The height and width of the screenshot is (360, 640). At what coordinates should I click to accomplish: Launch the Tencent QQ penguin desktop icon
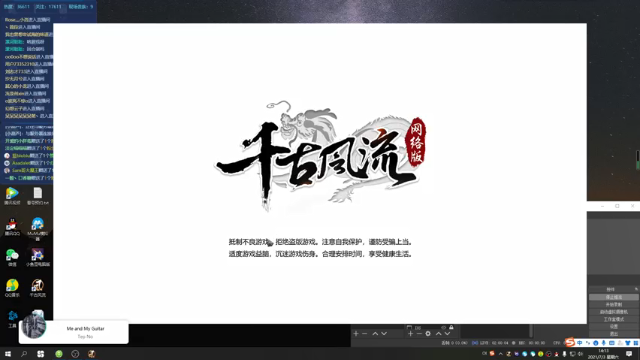tap(12, 227)
